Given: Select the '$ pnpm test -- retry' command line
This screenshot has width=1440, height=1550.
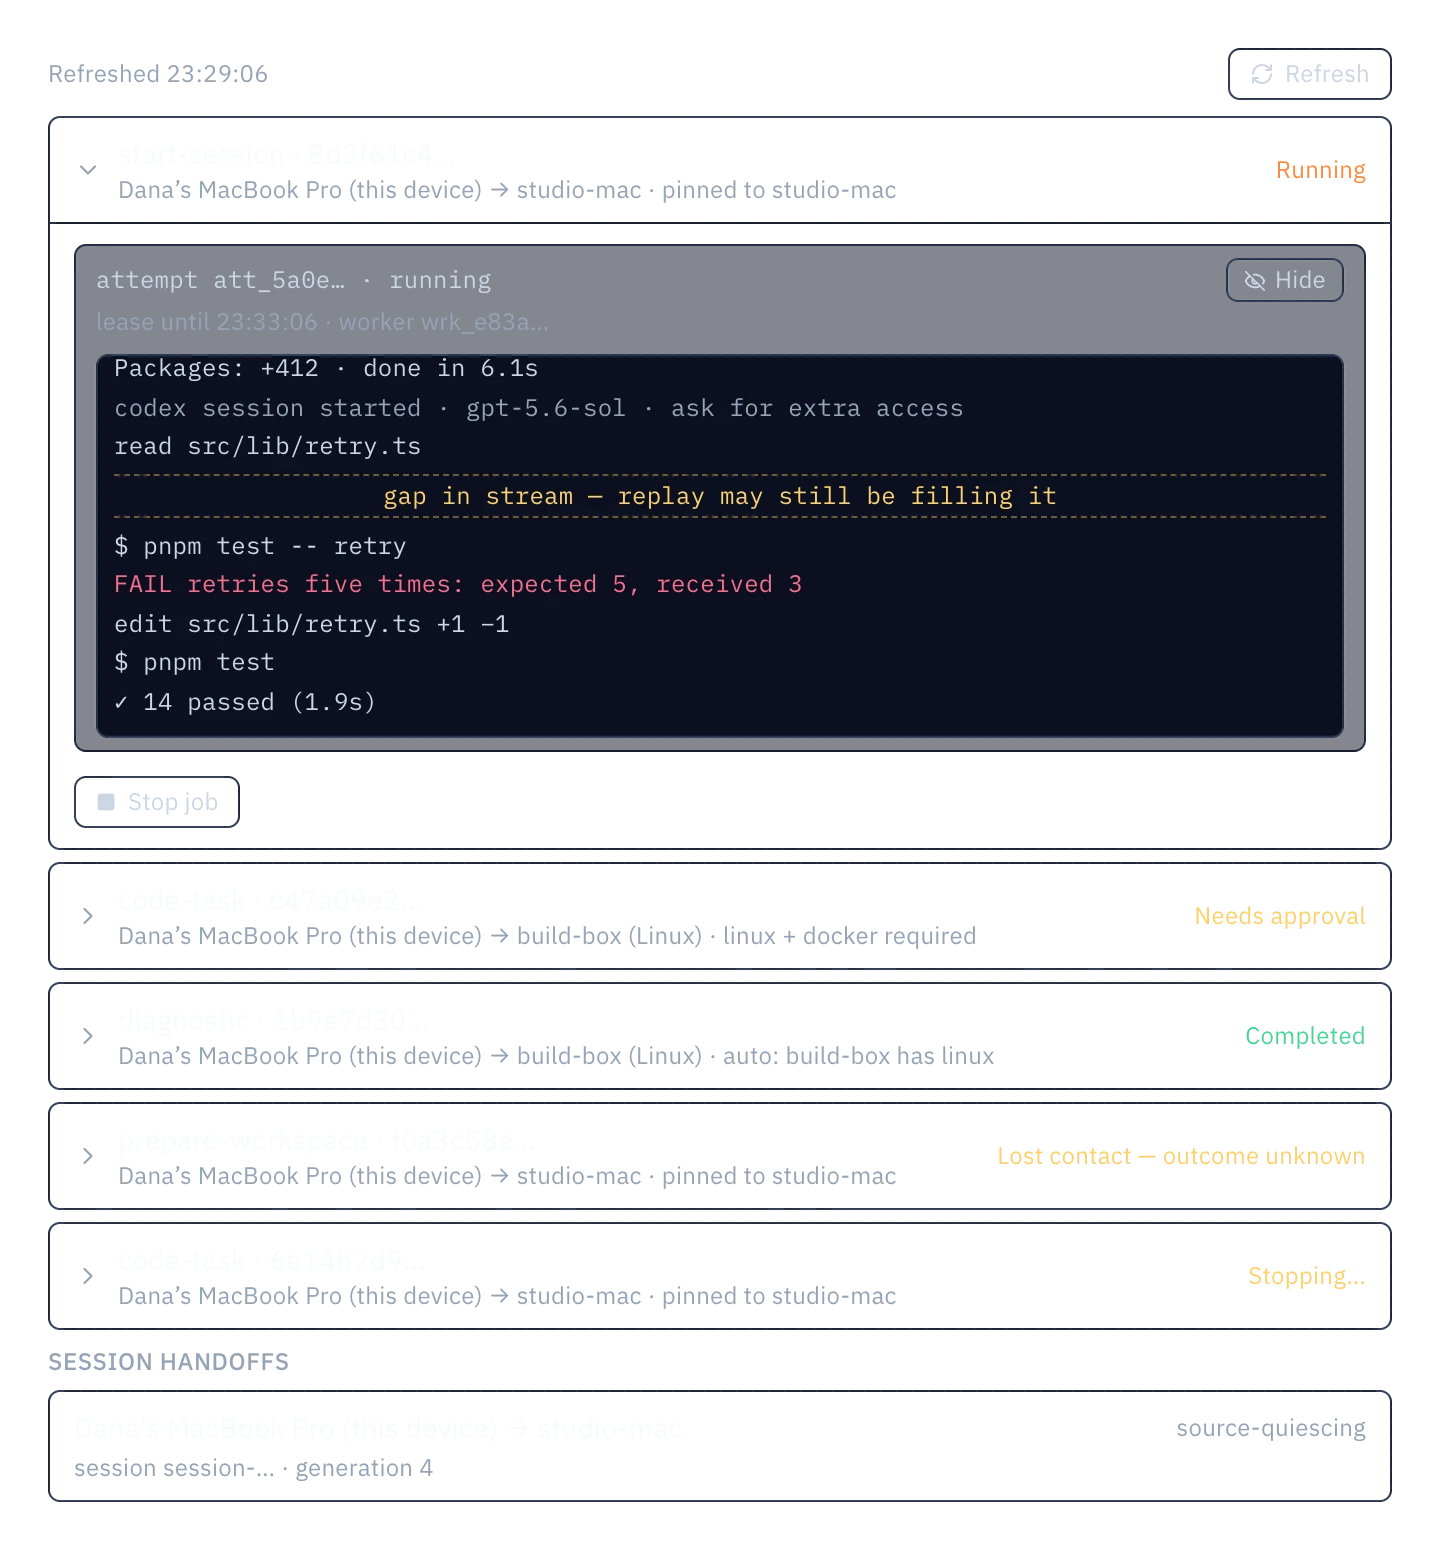Looking at the screenshot, I should point(260,546).
